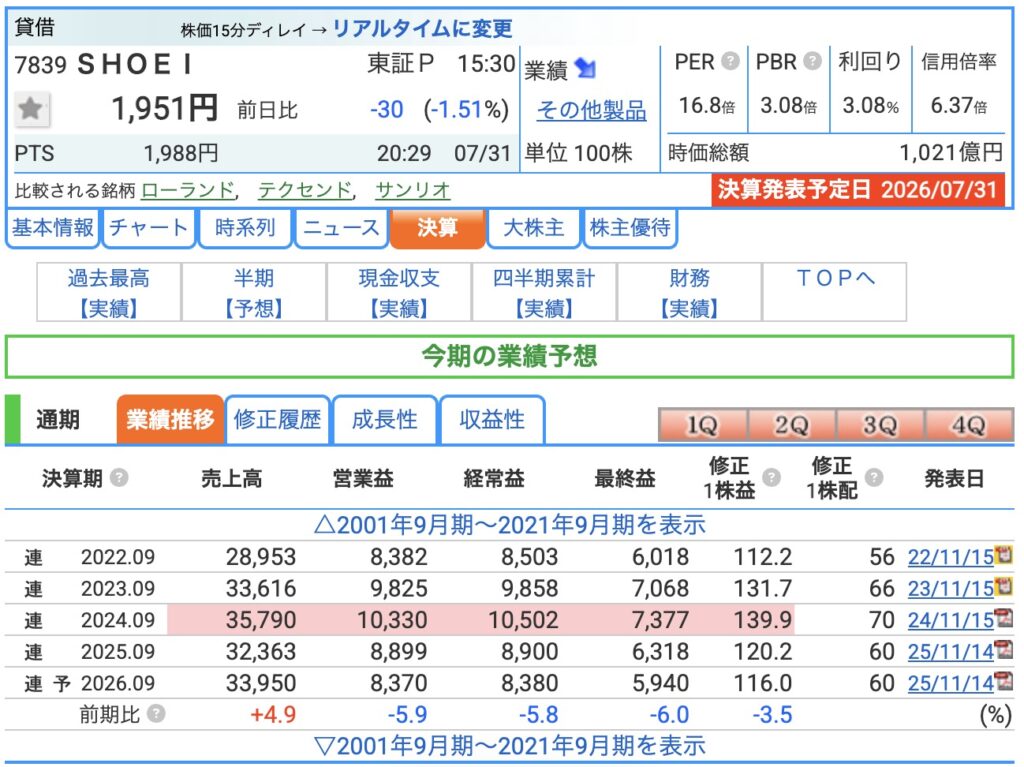Click the document icon beside 23/11/15
Viewport: 1024px width, 767px height.
tap(1004, 587)
